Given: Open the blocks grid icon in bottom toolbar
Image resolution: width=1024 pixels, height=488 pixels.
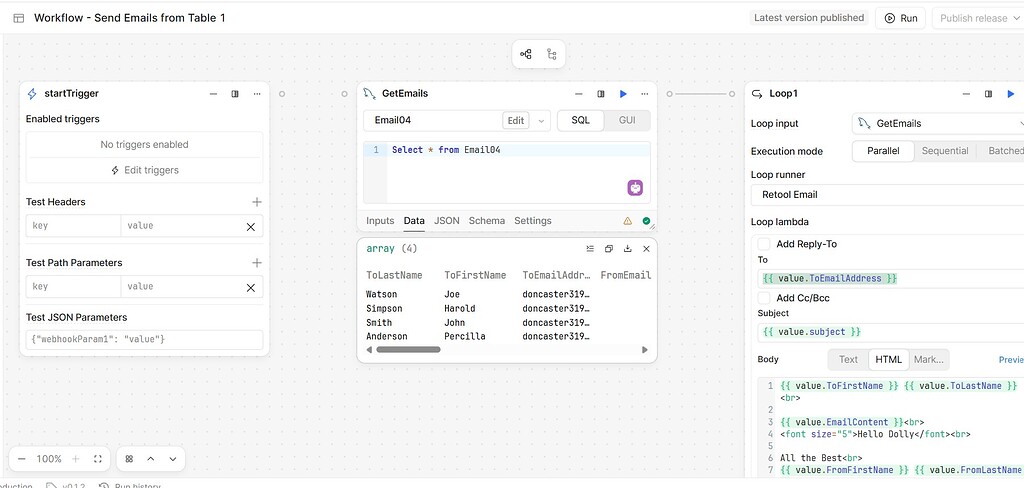Looking at the screenshot, I should point(129,459).
